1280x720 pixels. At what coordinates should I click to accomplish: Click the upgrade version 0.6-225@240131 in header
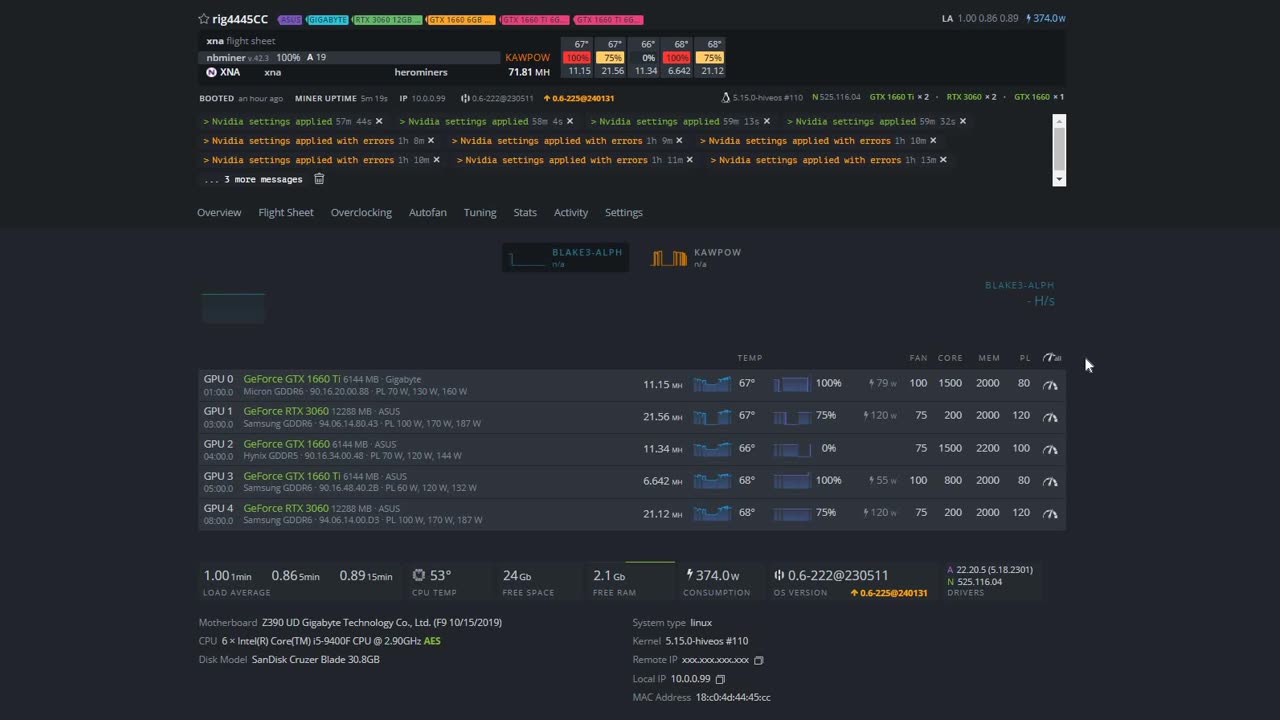pyautogui.click(x=579, y=98)
